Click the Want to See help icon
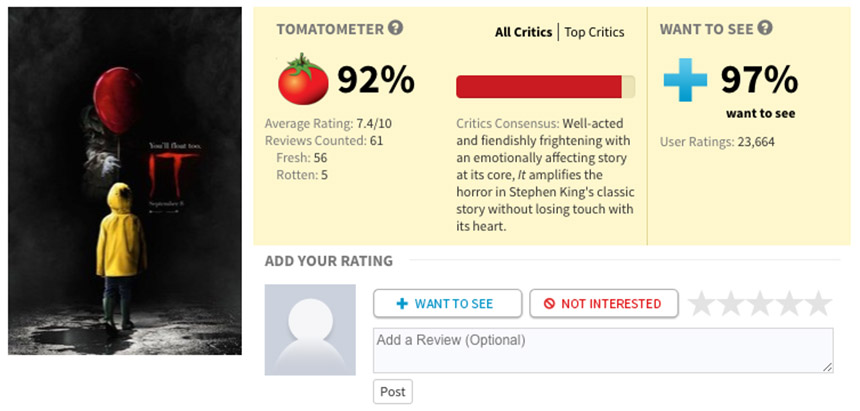Viewport: 860px width, 411px height. click(765, 28)
